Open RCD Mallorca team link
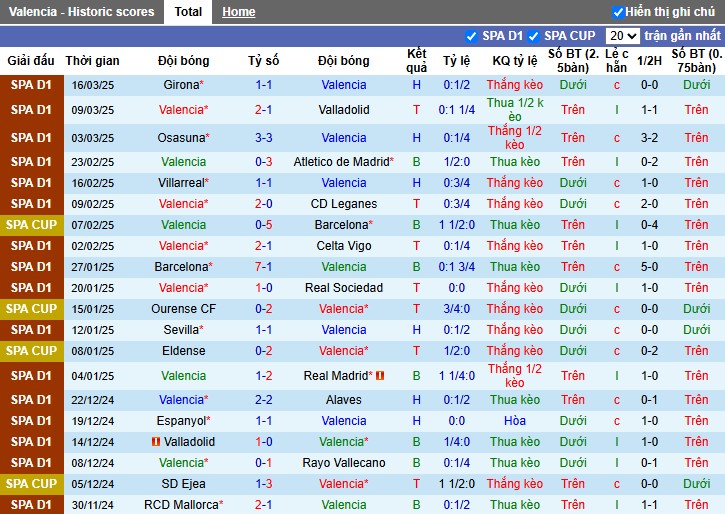 183,505
